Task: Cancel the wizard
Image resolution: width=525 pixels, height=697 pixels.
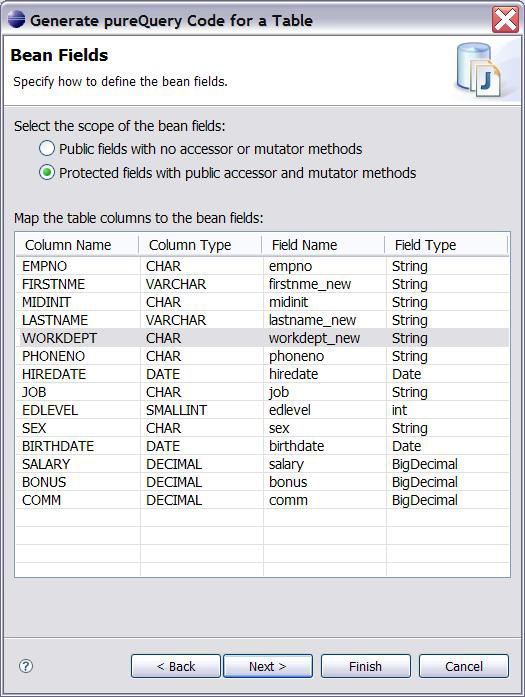Action: pos(464,666)
